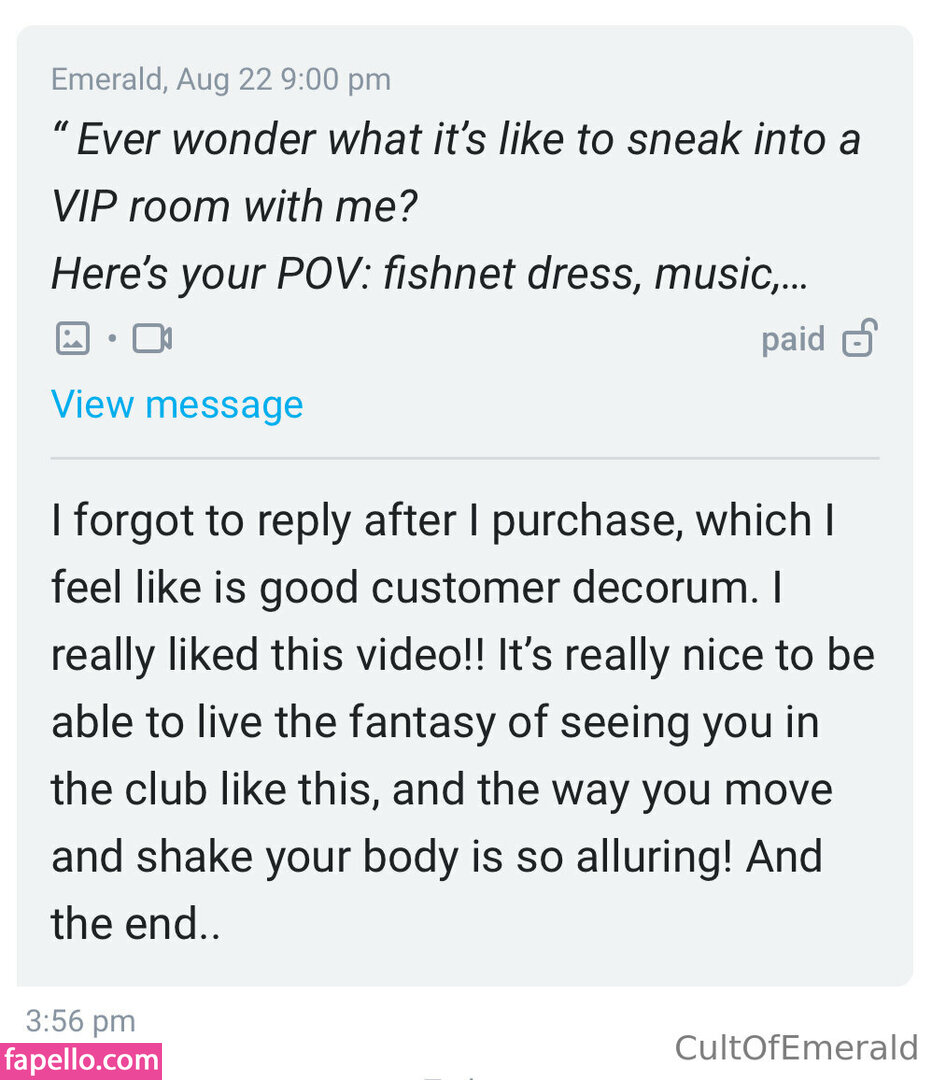This screenshot has height=1080, width=932.
Task: Click the quoted line "VIP room with me?"
Action: point(234,206)
